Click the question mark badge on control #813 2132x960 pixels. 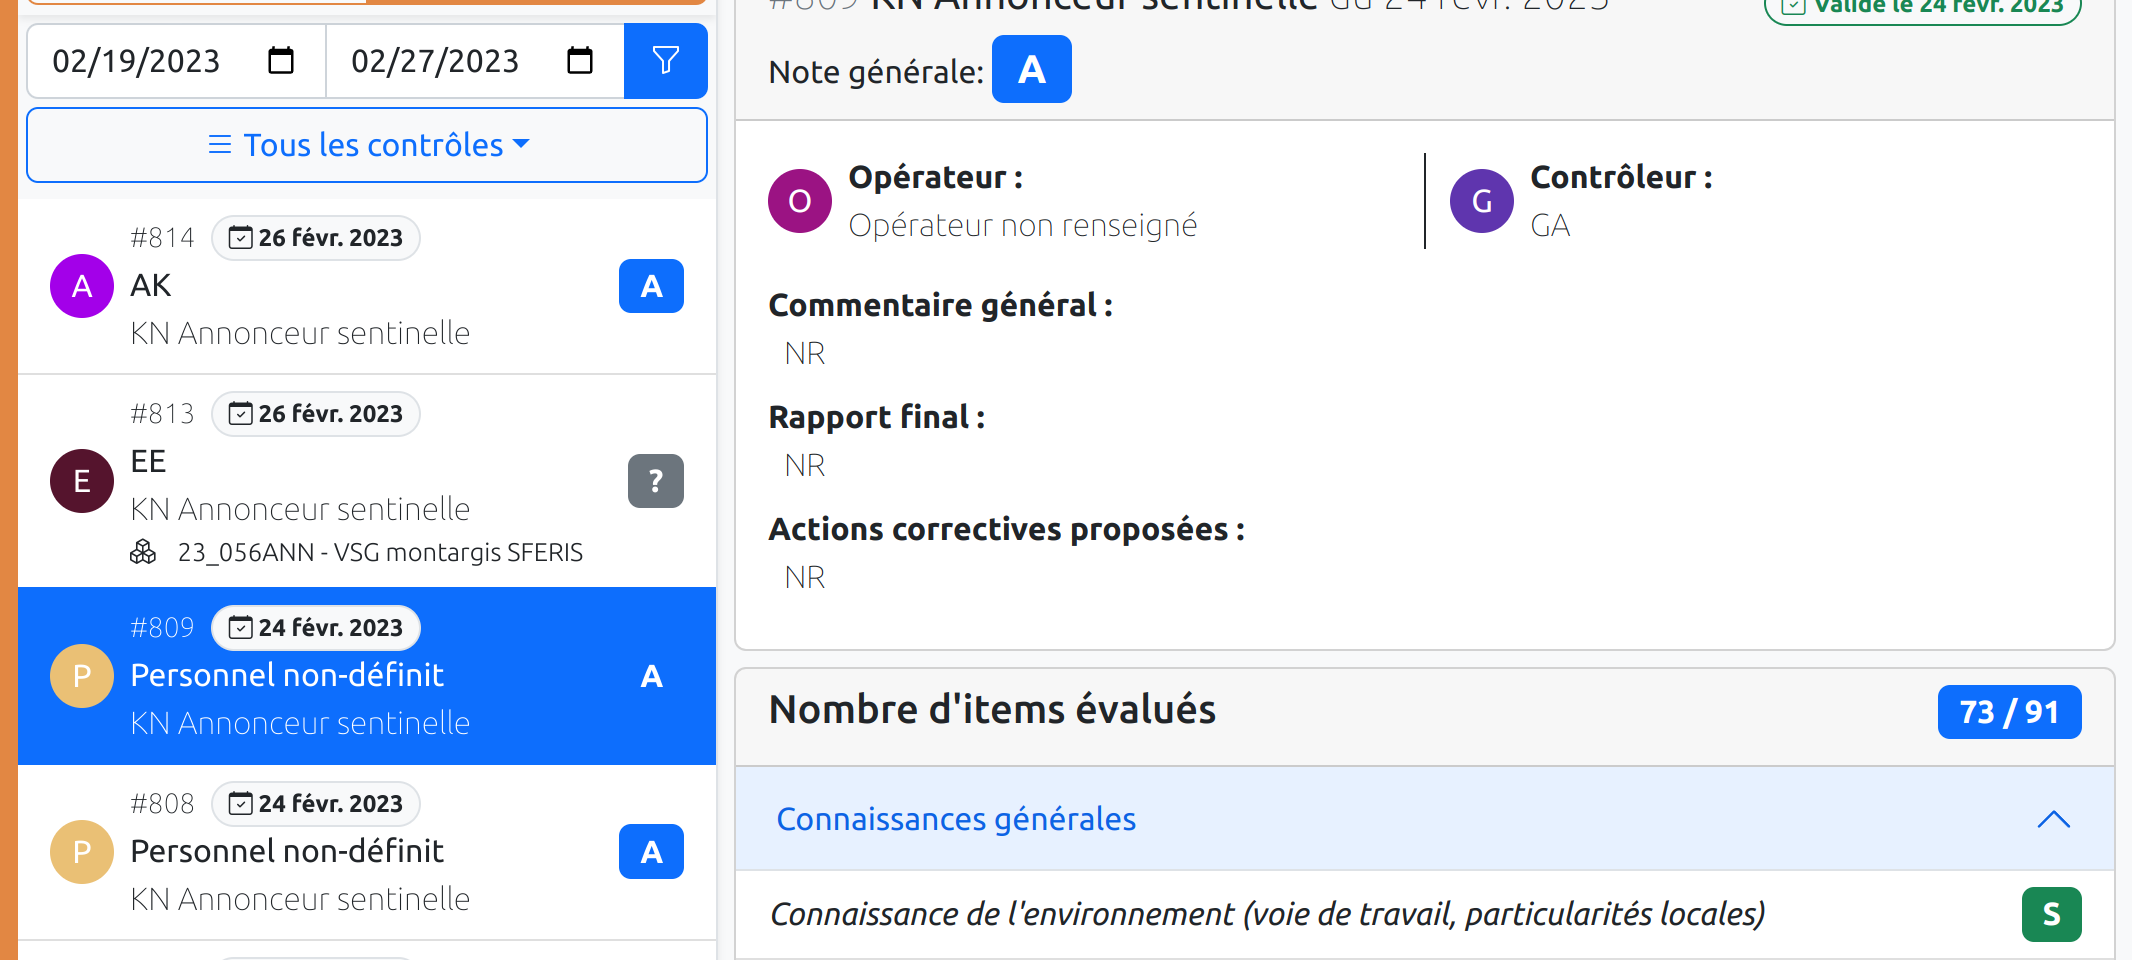tap(655, 481)
